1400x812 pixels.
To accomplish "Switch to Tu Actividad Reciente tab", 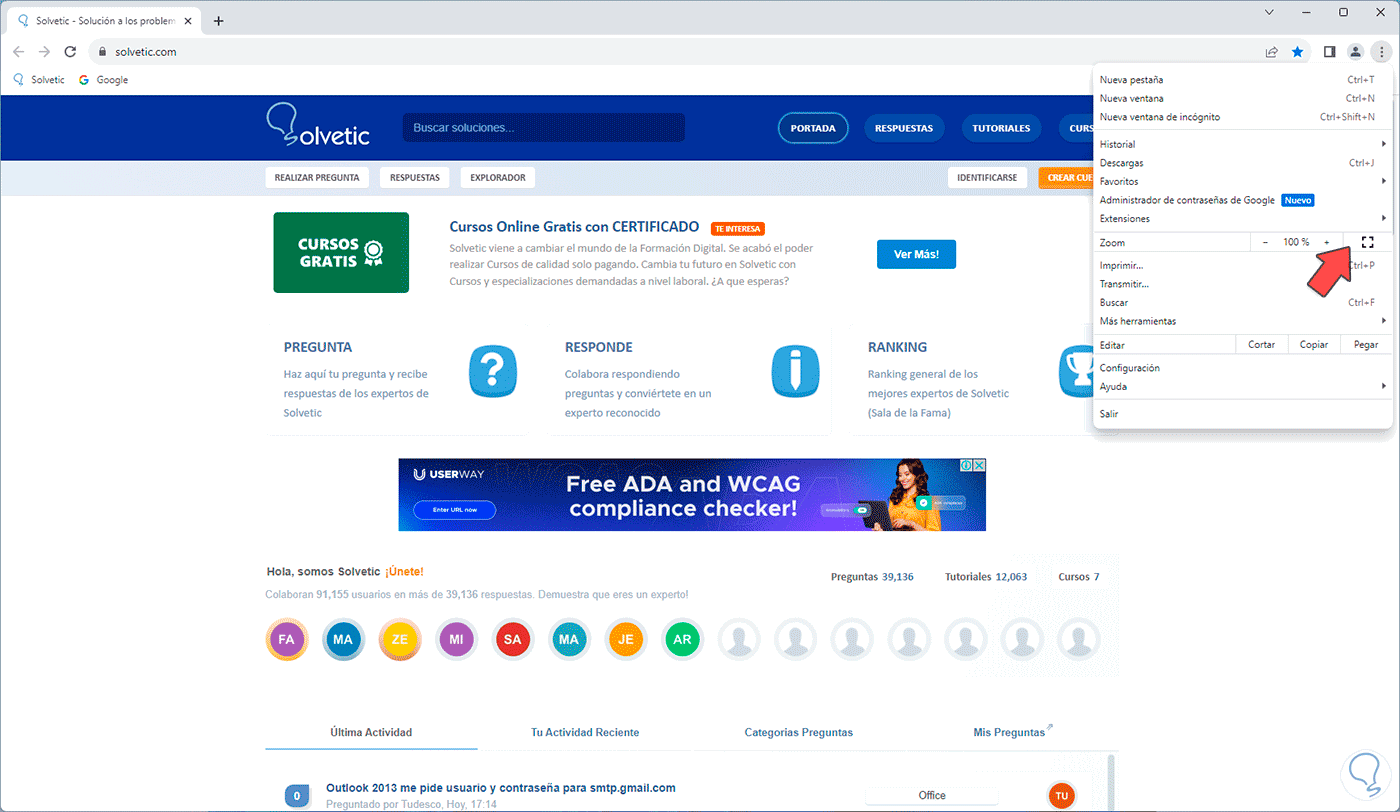I will [585, 732].
